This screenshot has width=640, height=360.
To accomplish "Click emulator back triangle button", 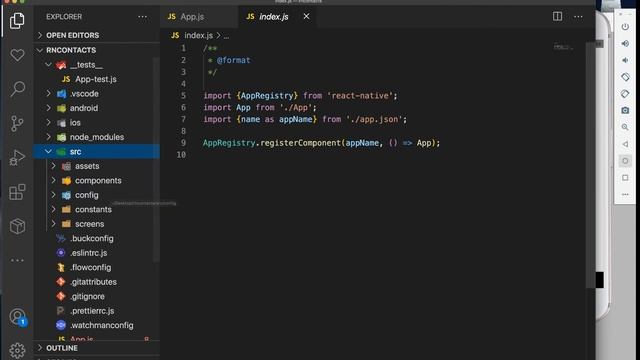I will 625,144.
